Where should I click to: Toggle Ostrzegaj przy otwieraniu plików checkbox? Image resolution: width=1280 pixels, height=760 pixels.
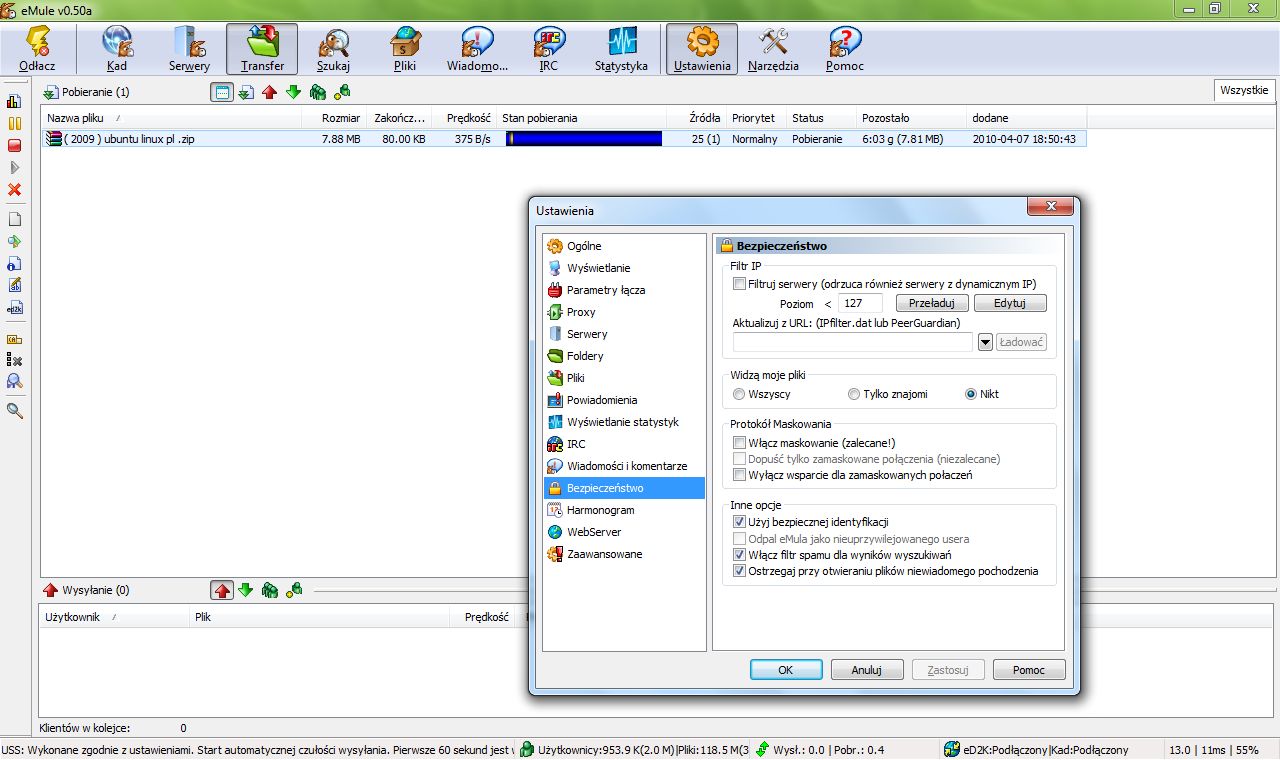[x=740, y=571]
